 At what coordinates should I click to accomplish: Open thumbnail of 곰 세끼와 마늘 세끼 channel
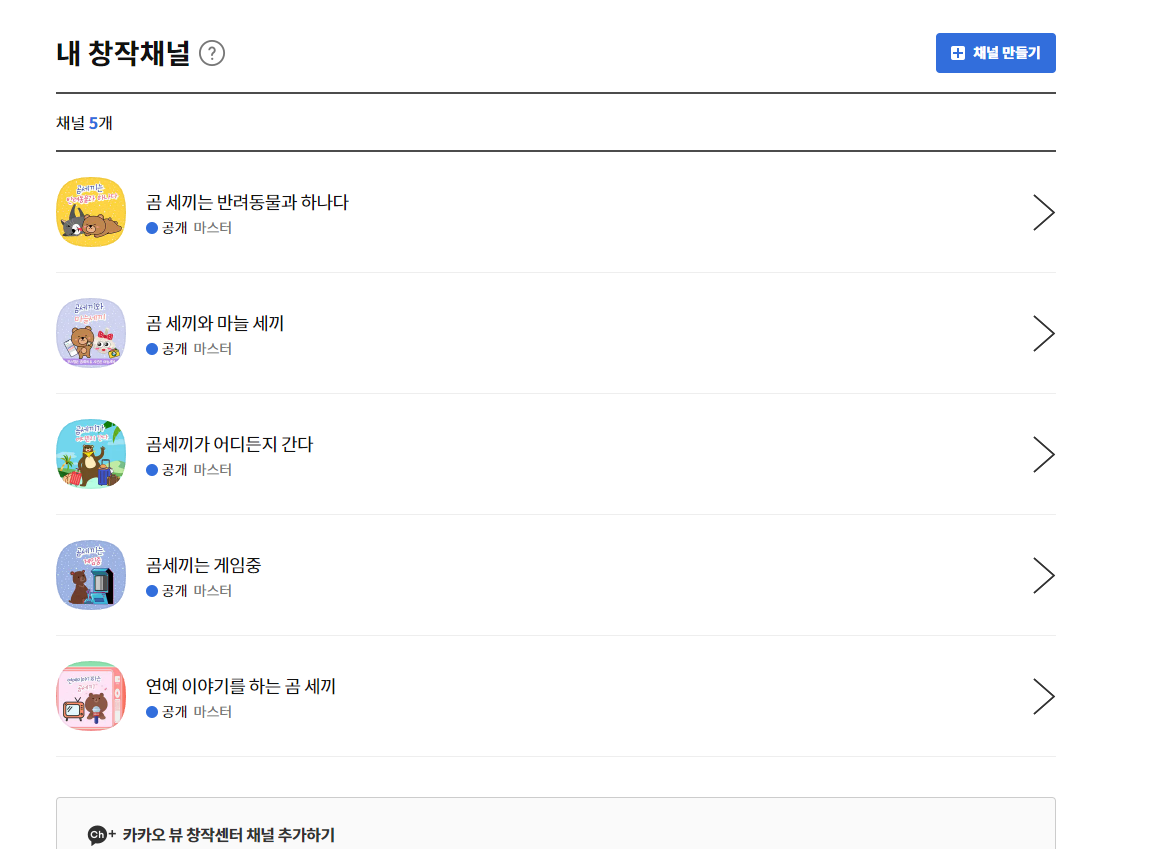[91, 332]
